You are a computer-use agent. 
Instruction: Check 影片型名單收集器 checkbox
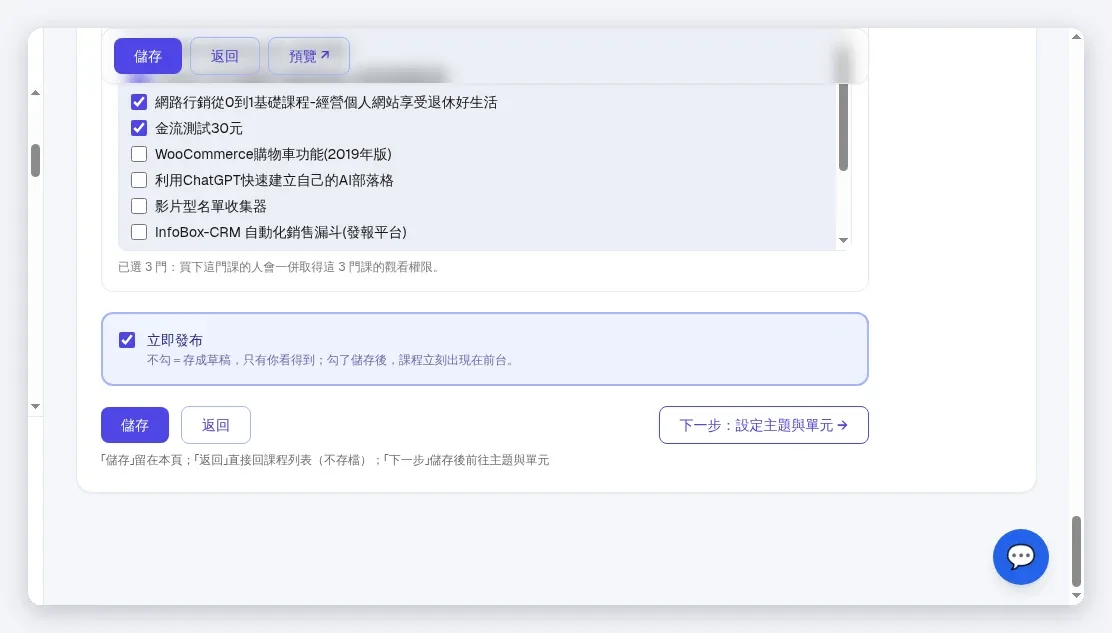pyautogui.click(x=139, y=206)
